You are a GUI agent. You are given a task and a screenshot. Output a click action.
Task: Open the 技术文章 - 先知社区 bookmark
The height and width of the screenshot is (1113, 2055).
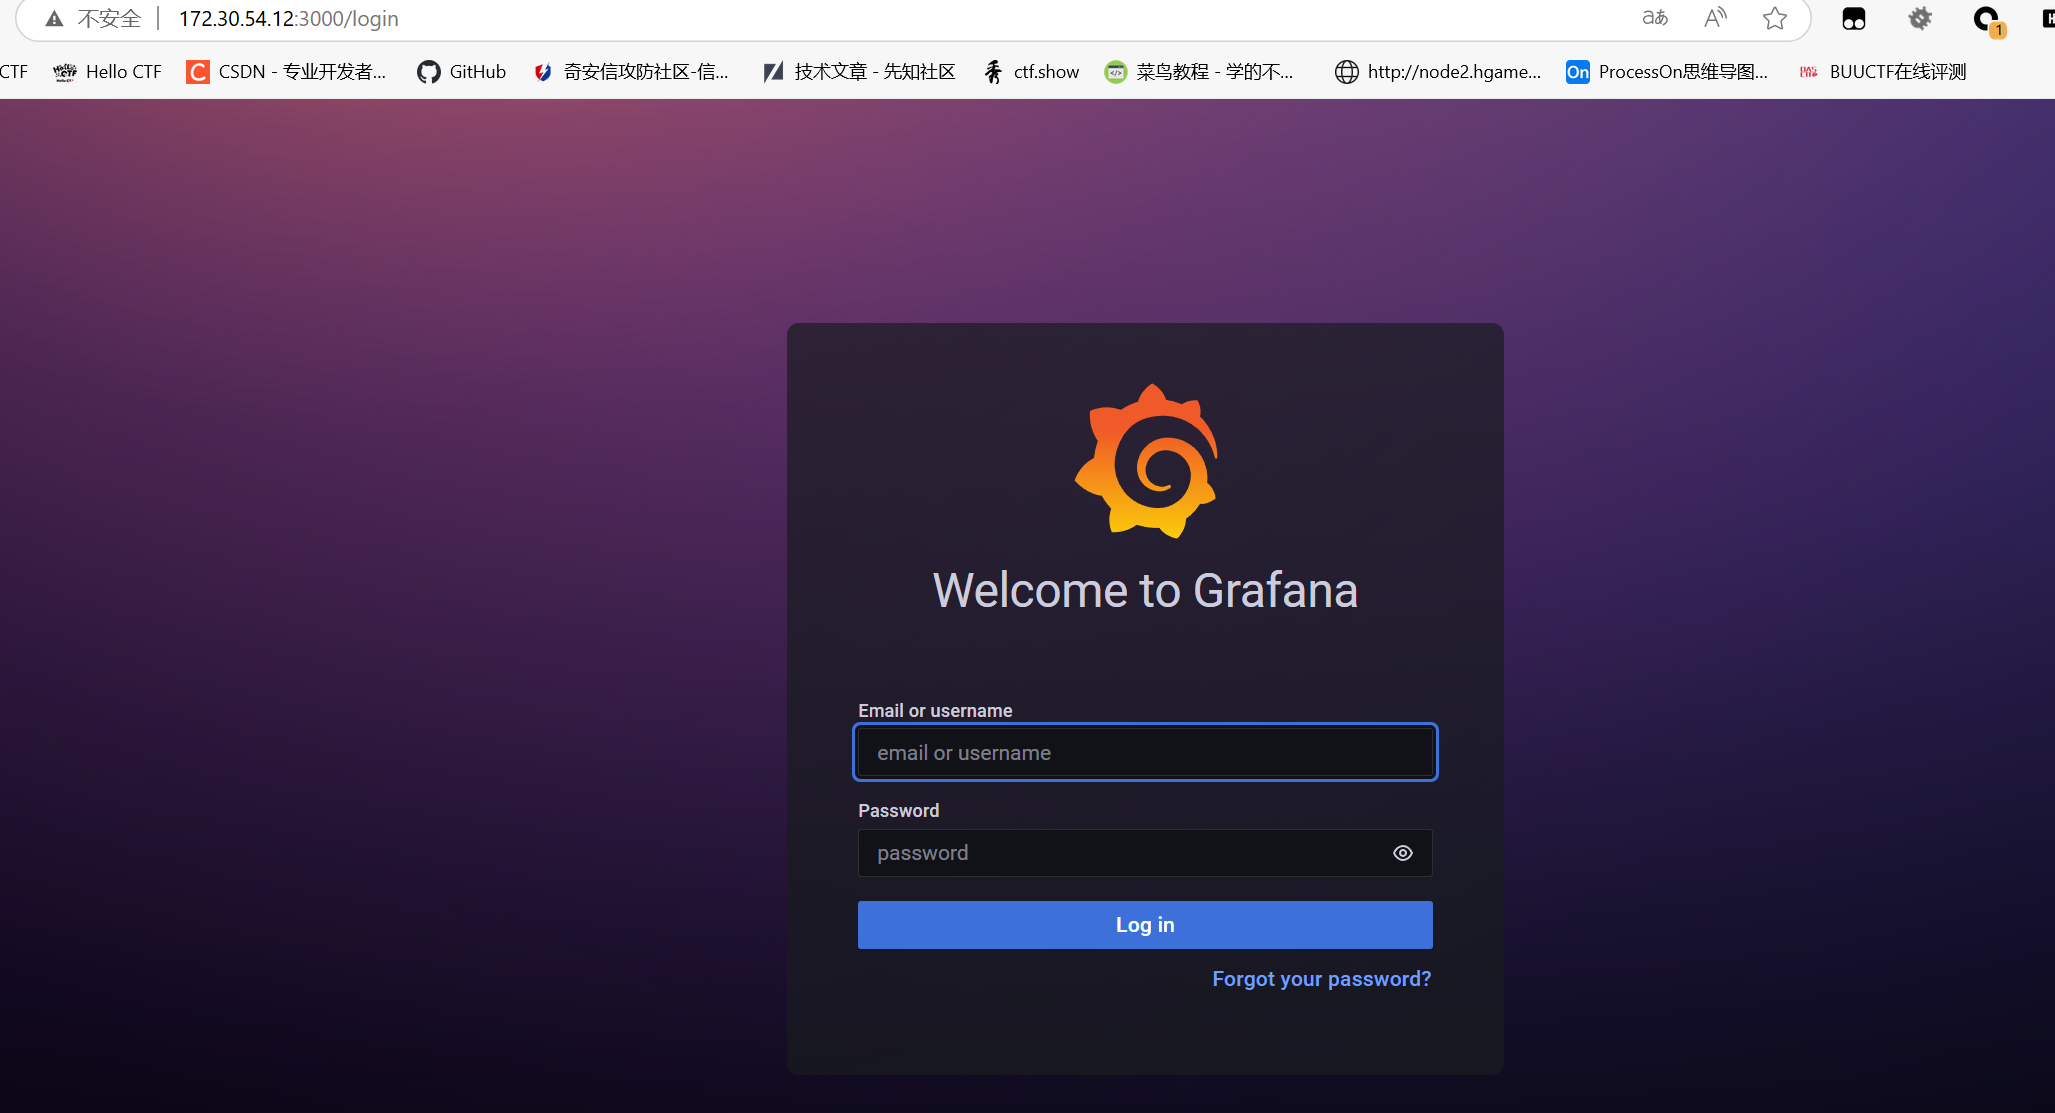(859, 72)
